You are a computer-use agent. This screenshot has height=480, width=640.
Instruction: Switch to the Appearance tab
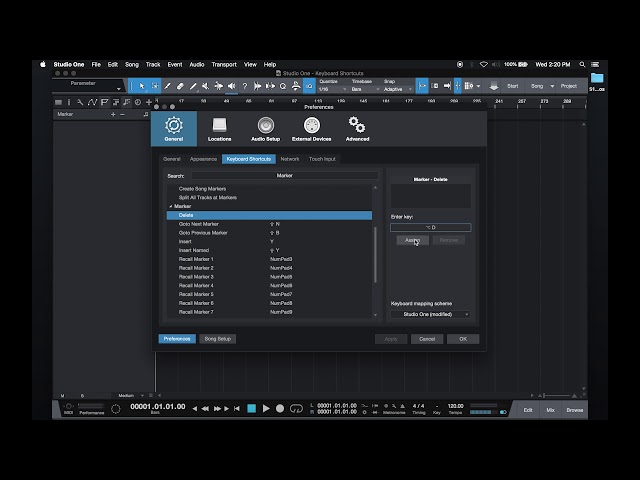pyautogui.click(x=203, y=159)
